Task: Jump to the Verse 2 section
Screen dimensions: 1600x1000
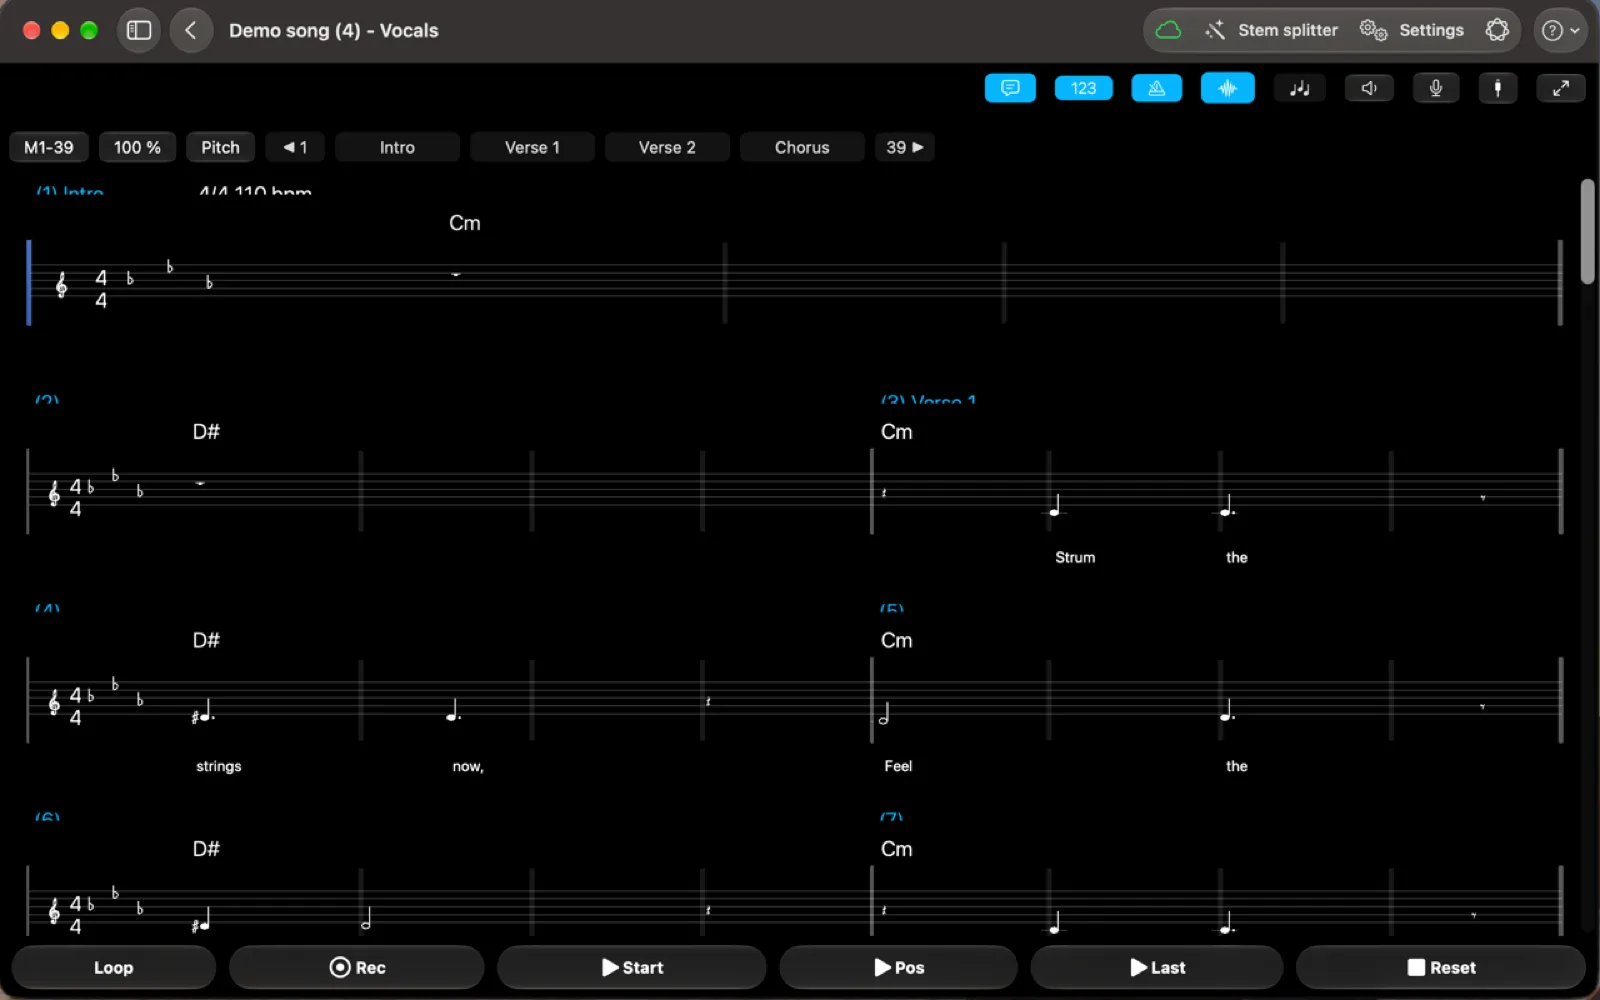Action: click(667, 147)
